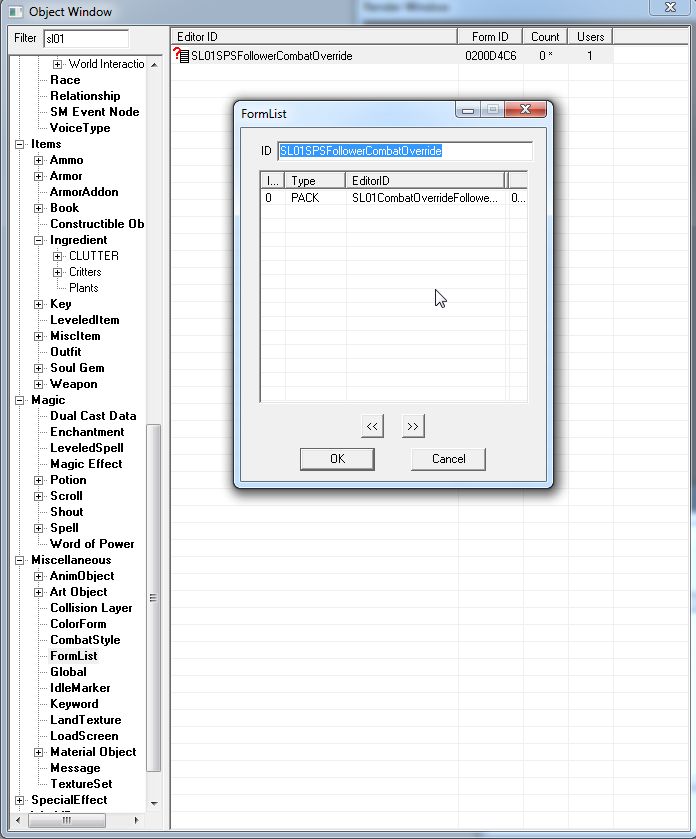Select the FormList tree item
The image size is (696, 839).
click(x=74, y=656)
